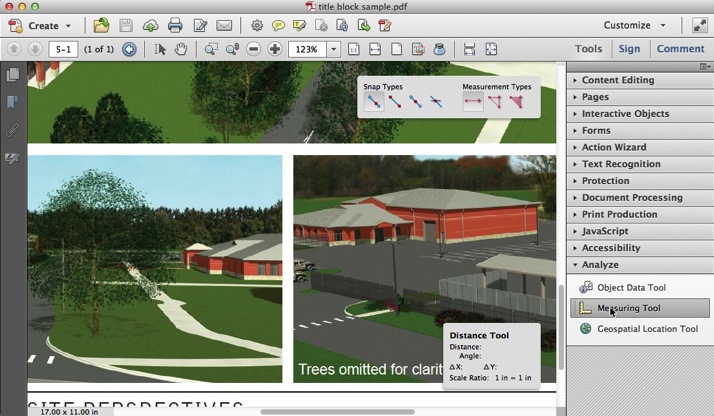Select the Hand tool in toolbar
This screenshot has height=416, width=714.
pos(181,49)
